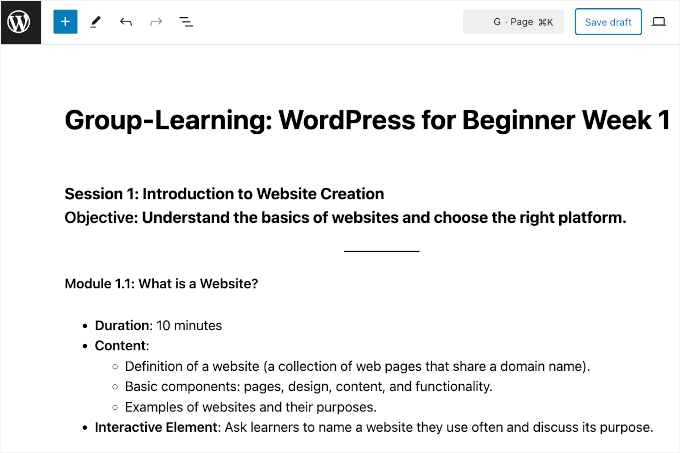Click the Module 1.1 heading

click(161, 284)
